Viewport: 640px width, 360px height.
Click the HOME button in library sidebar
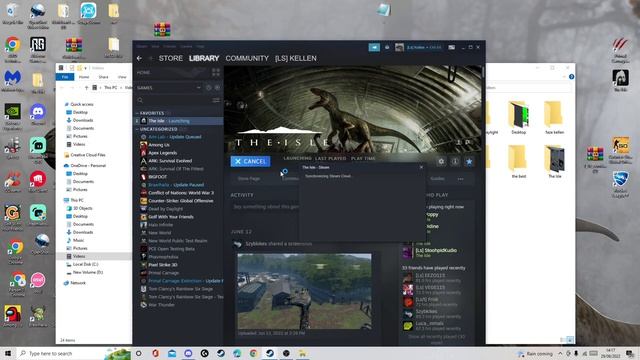(x=143, y=73)
